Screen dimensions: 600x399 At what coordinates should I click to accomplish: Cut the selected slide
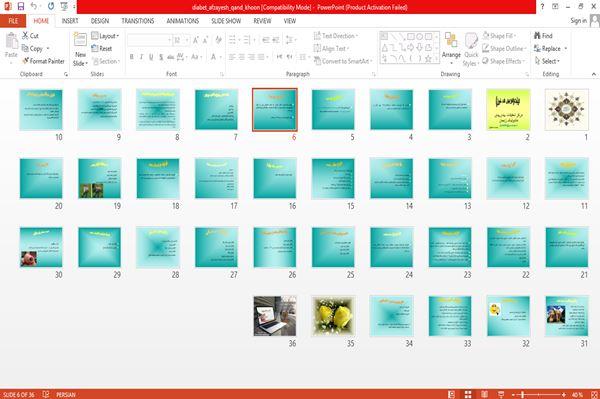click(30, 36)
